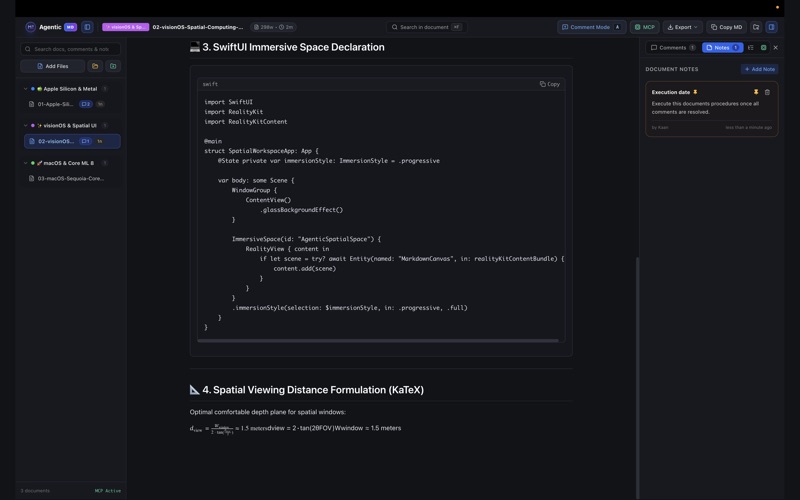The height and width of the screenshot is (500, 800).
Task: Click the Agentic avatar logo
Action: [x=30, y=27]
